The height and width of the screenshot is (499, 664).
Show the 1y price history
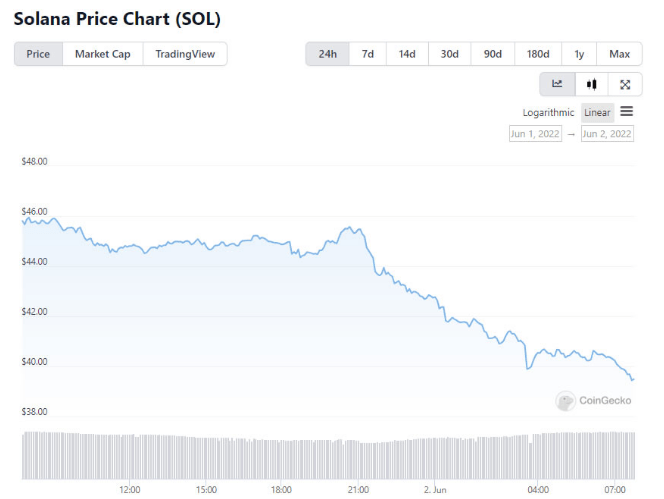tap(579, 54)
